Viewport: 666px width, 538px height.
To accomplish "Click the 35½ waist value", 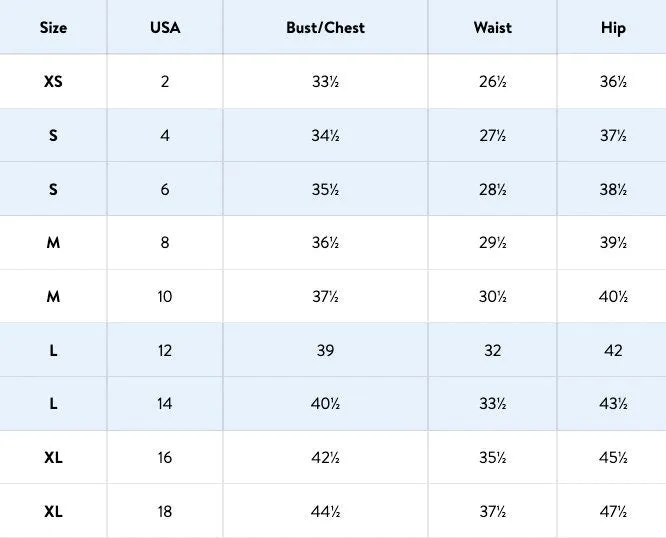I will point(493,457).
